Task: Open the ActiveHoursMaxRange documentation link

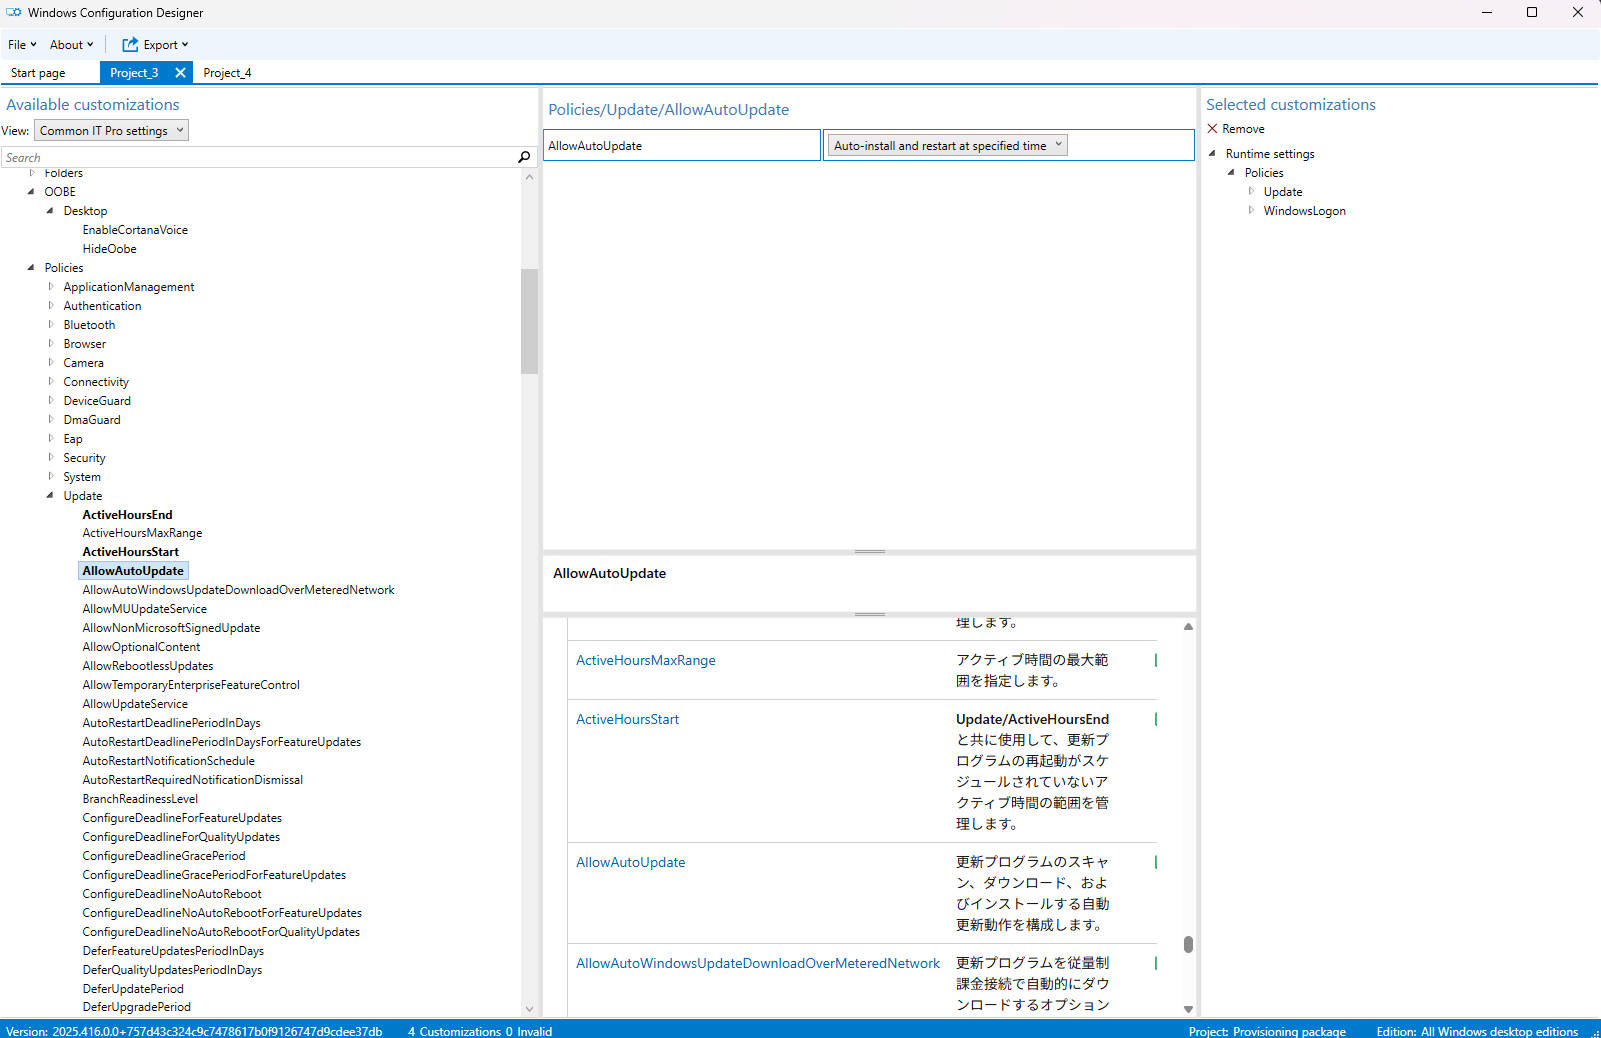Action: [645, 660]
